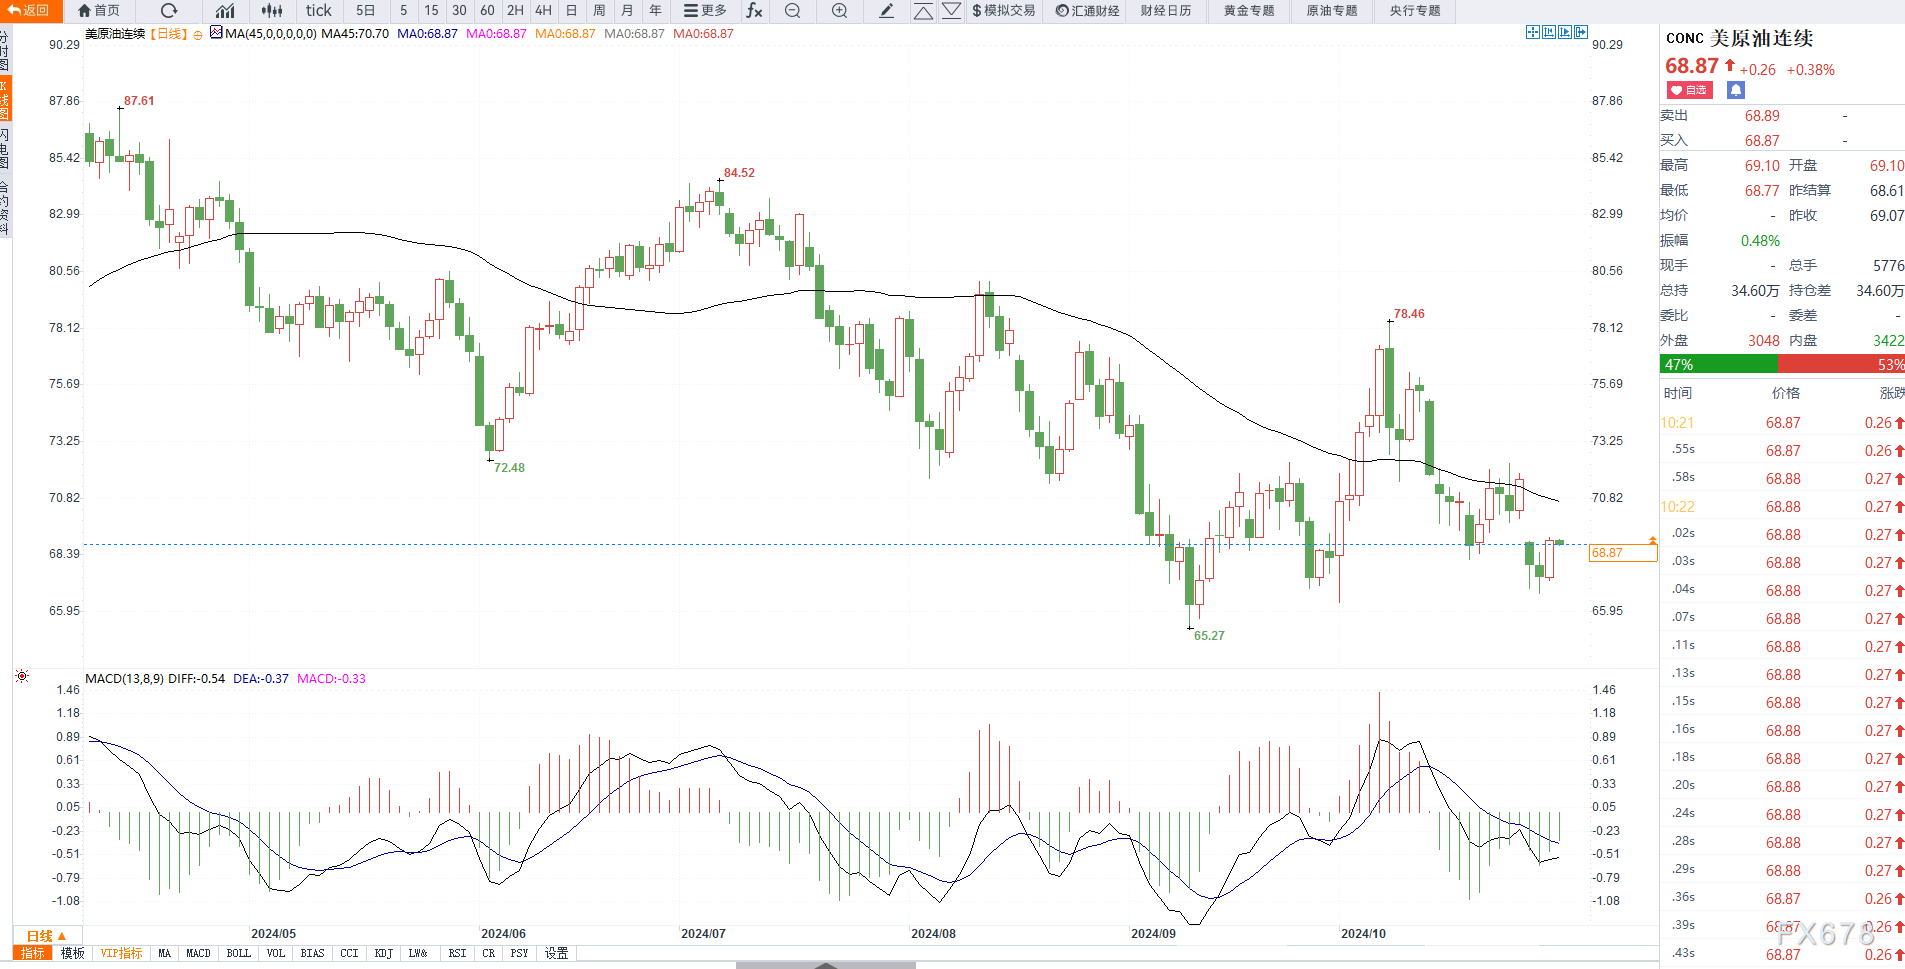Image resolution: width=1905 pixels, height=969 pixels.
Task: Zoom out the chart with the minus magnifier
Action: [792, 11]
